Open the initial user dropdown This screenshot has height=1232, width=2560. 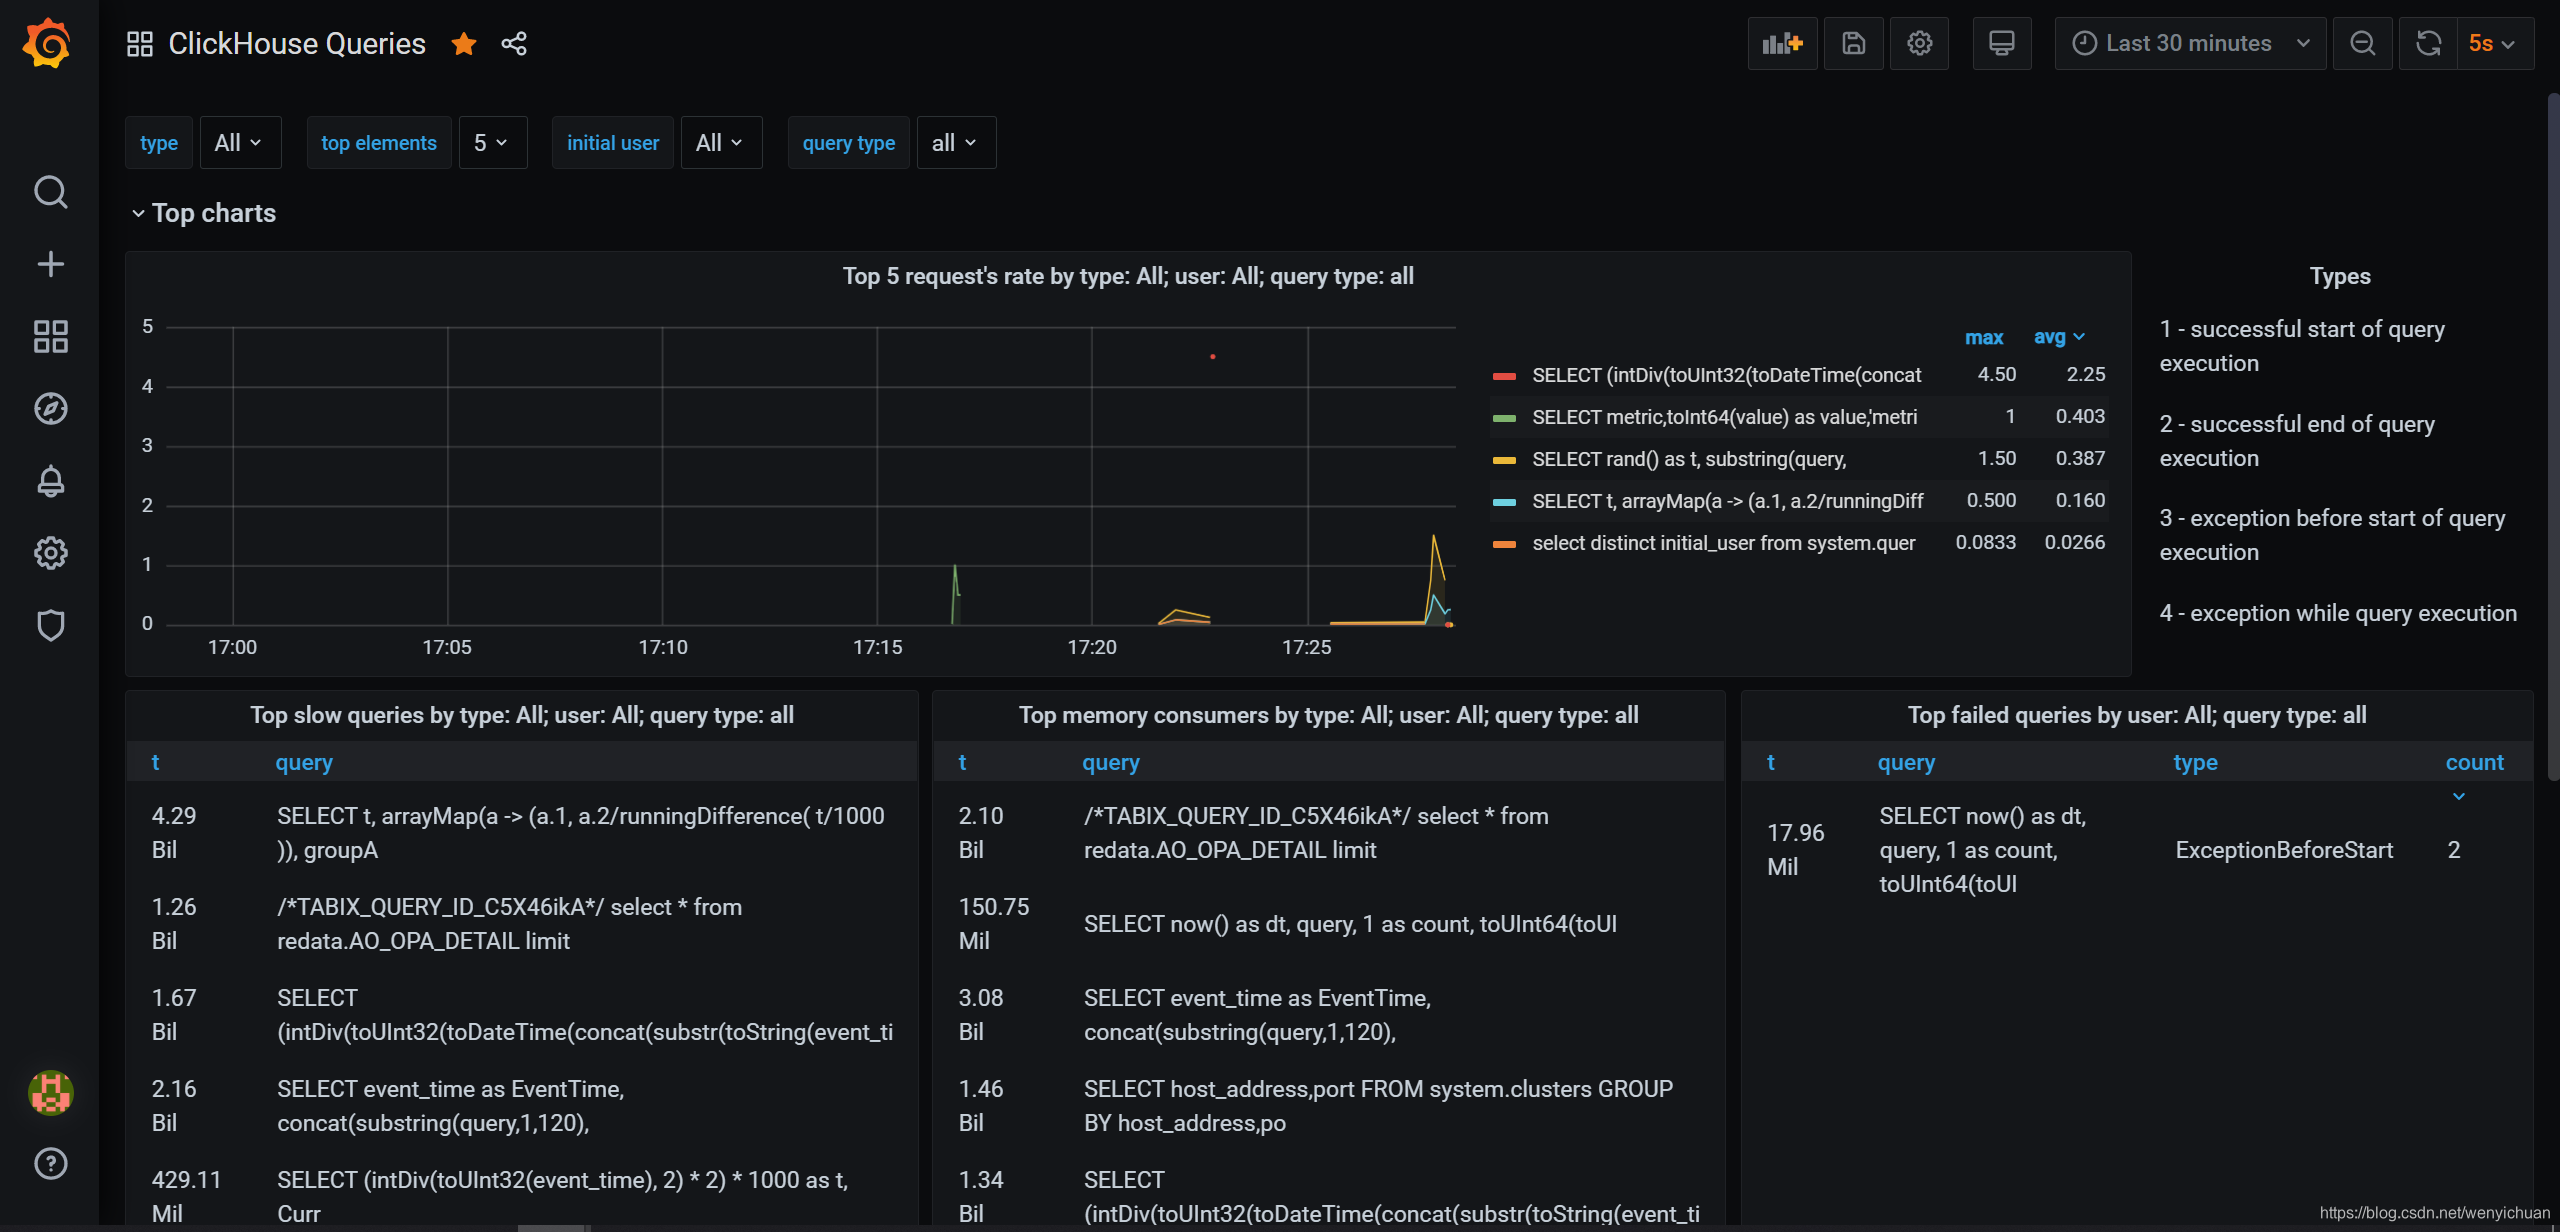point(721,143)
